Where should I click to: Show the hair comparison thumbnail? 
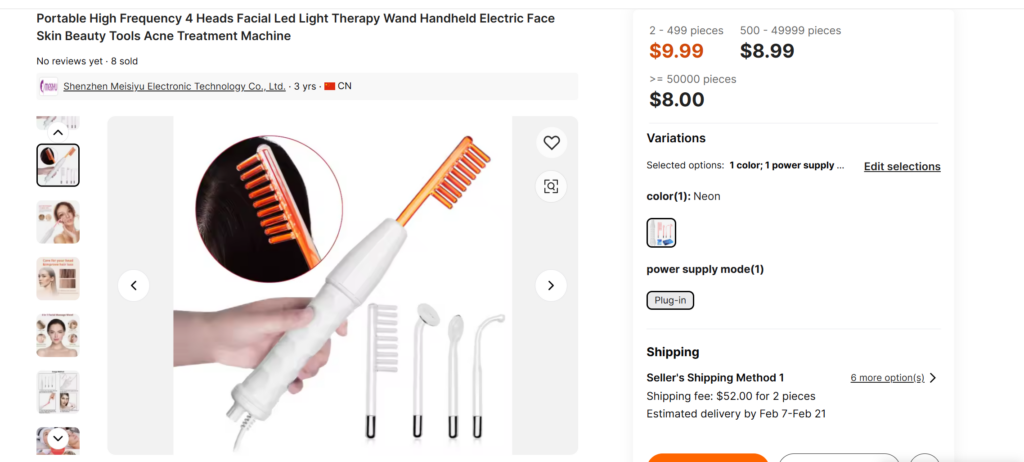[x=58, y=279]
